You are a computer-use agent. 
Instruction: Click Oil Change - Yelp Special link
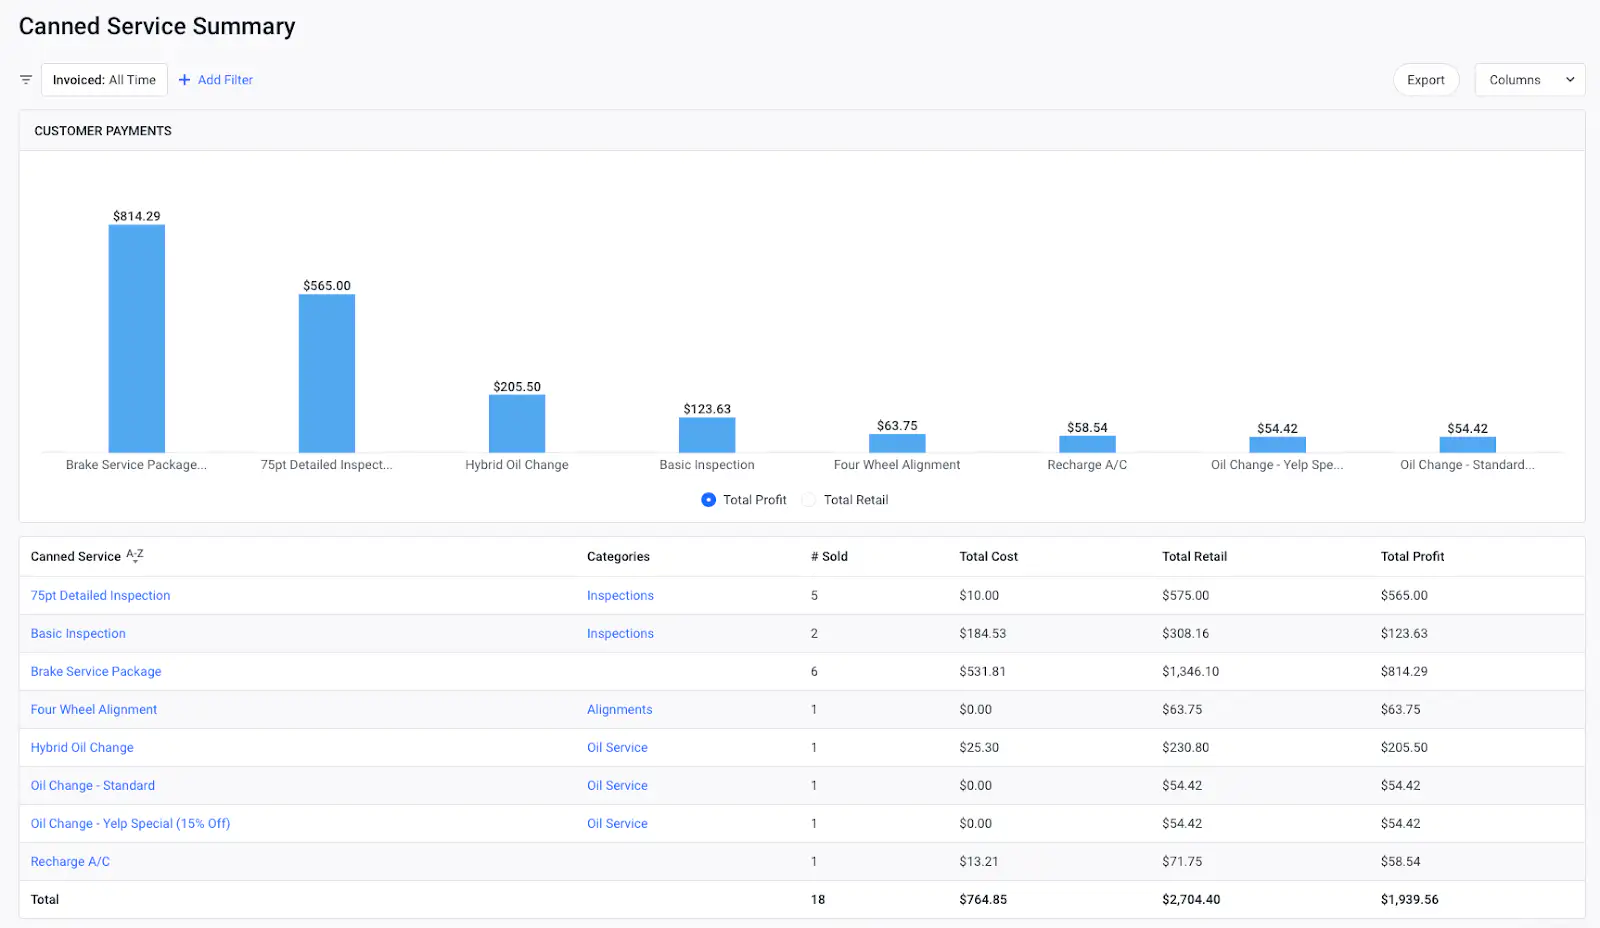pyautogui.click(x=130, y=823)
